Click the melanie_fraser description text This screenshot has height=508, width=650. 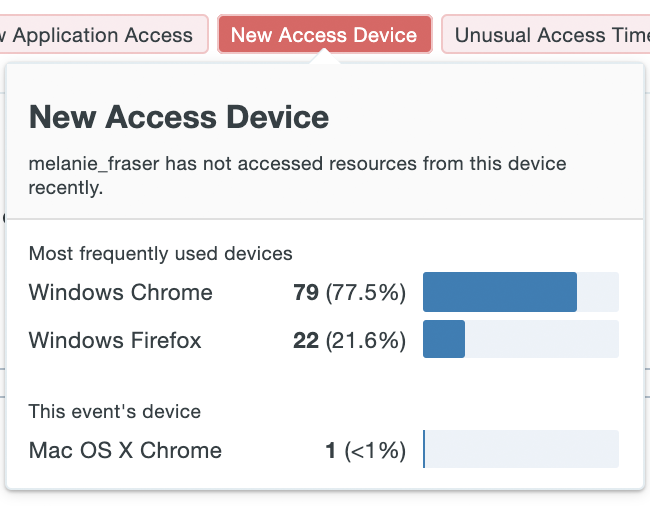coord(297,175)
